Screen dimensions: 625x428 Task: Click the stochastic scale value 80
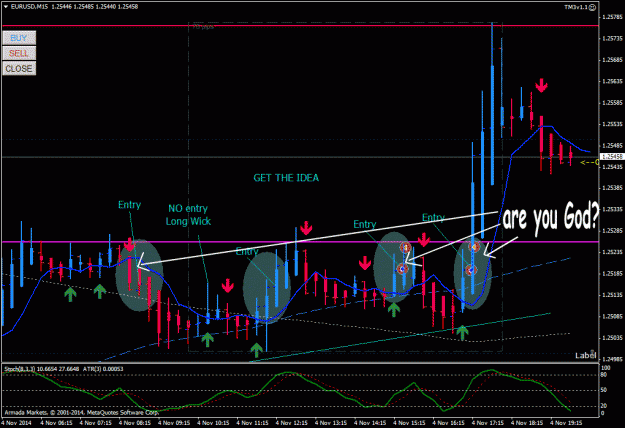point(604,375)
